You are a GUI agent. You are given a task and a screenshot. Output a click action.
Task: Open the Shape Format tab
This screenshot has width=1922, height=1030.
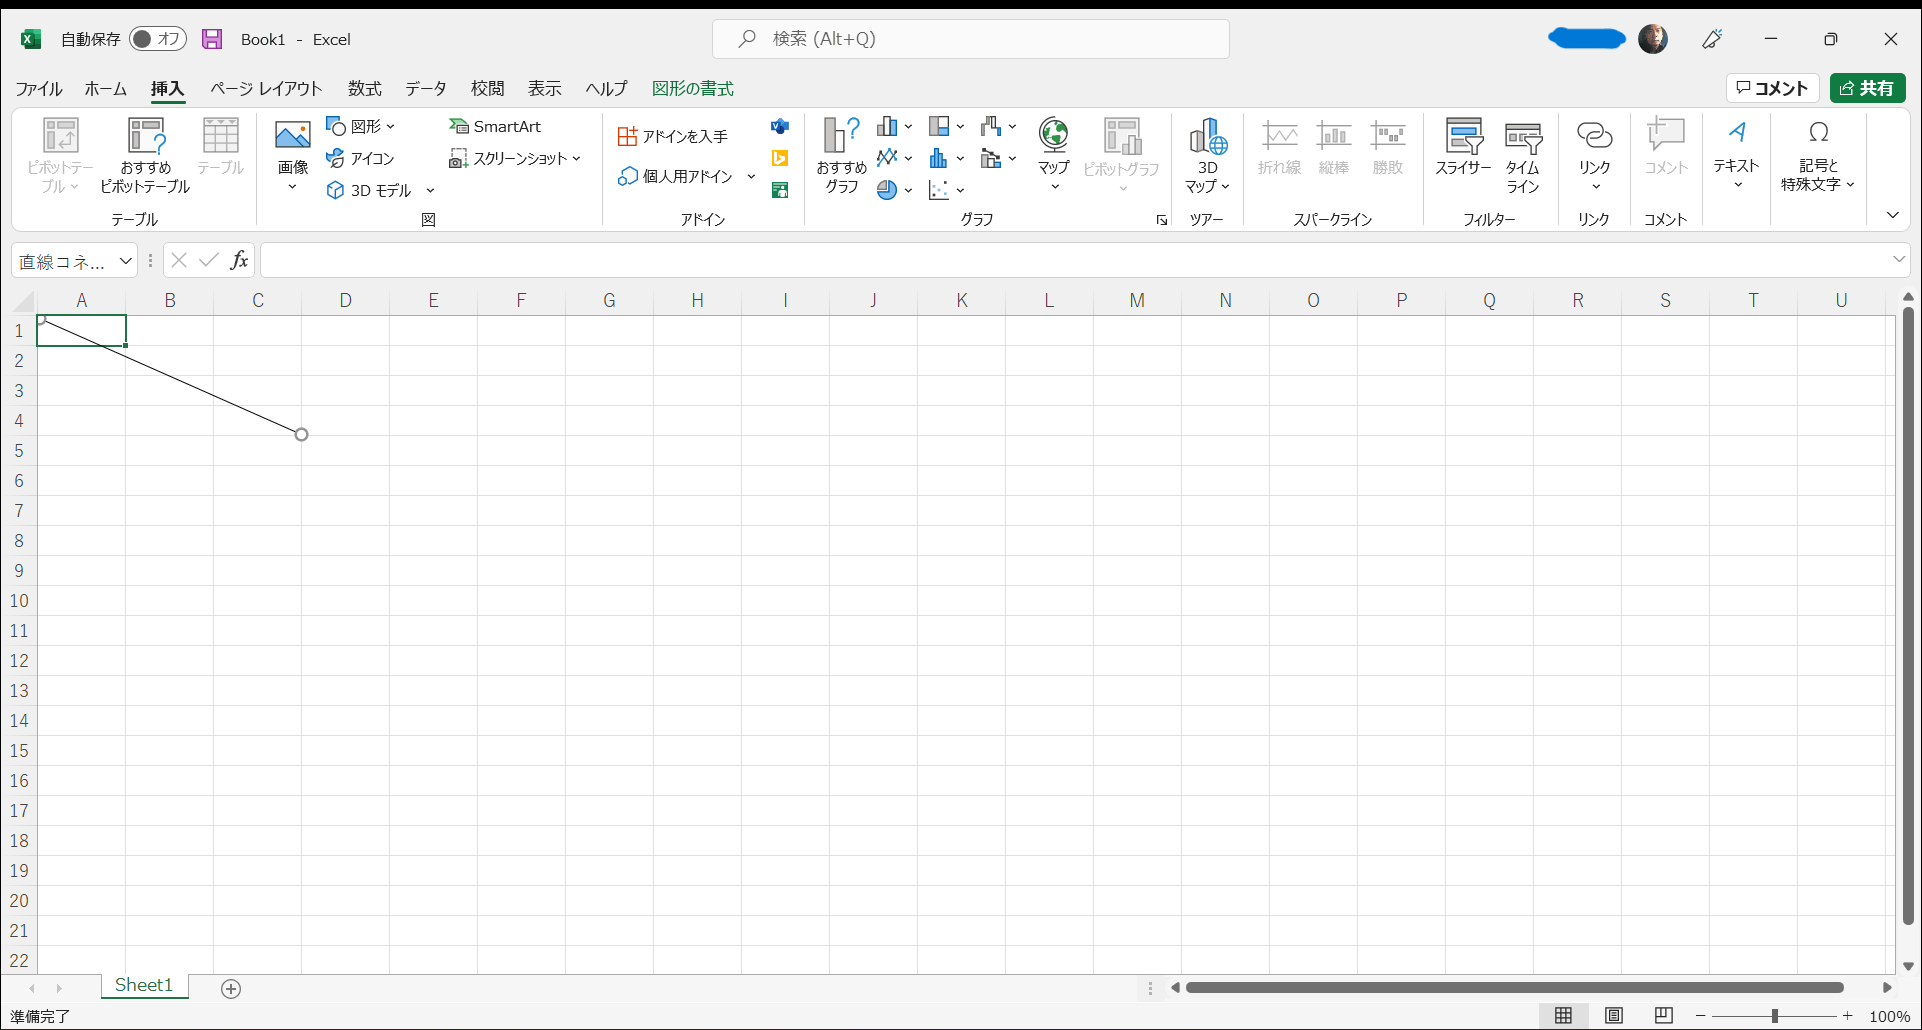(692, 89)
